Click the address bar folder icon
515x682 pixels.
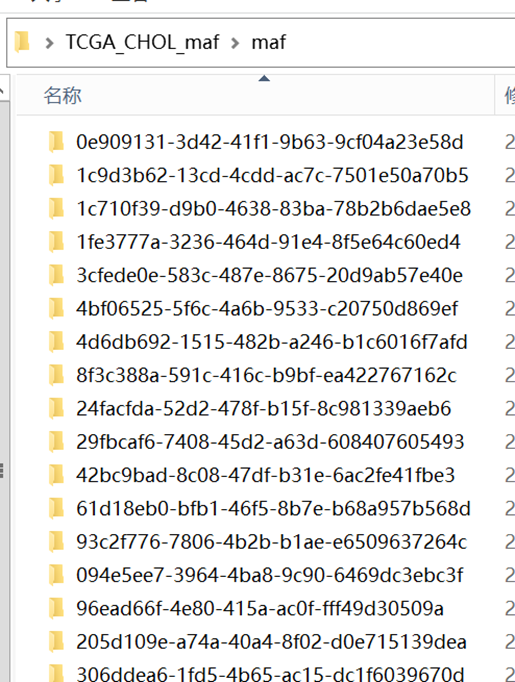22,42
